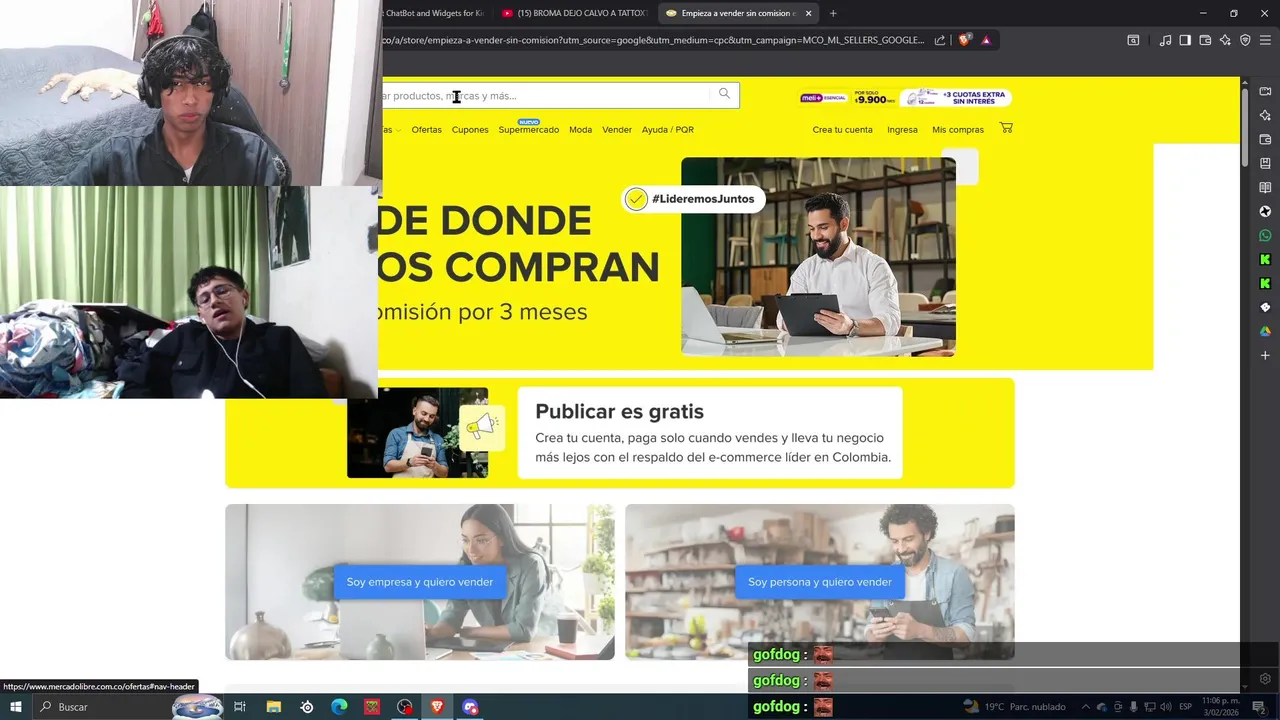Open the notification center icon

(1262, 707)
